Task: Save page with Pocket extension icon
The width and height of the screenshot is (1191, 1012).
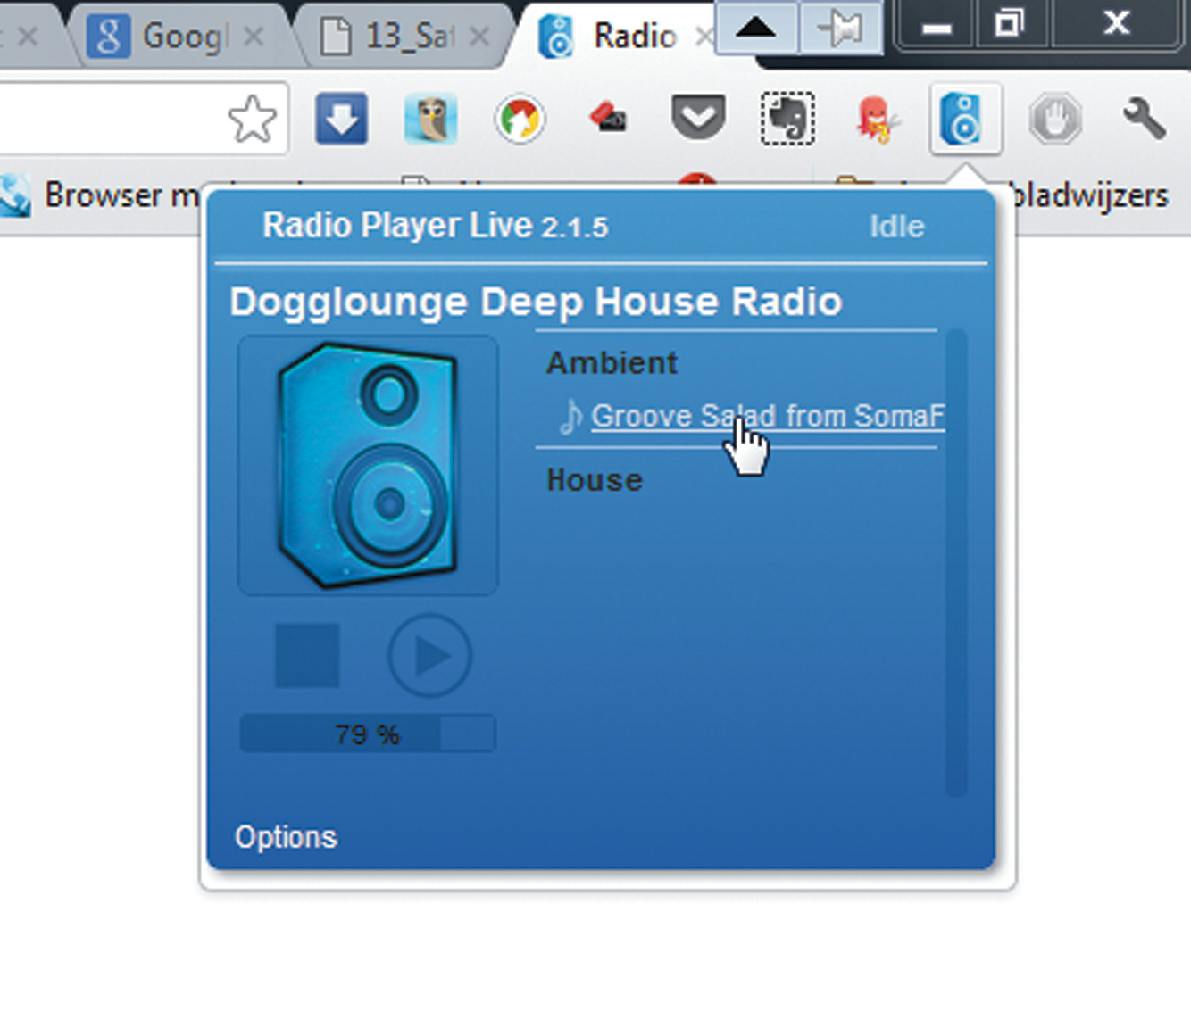Action: pyautogui.click(x=698, y=117)
